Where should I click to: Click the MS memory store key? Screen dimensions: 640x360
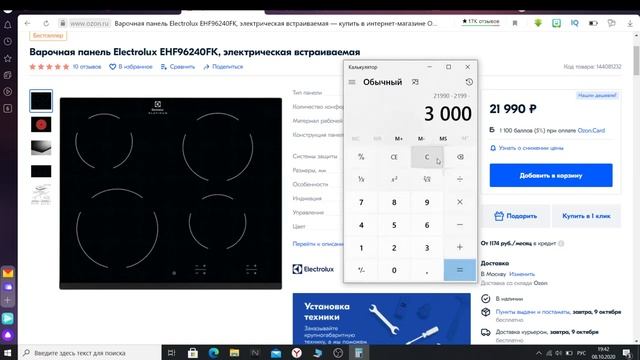point(443,139)
